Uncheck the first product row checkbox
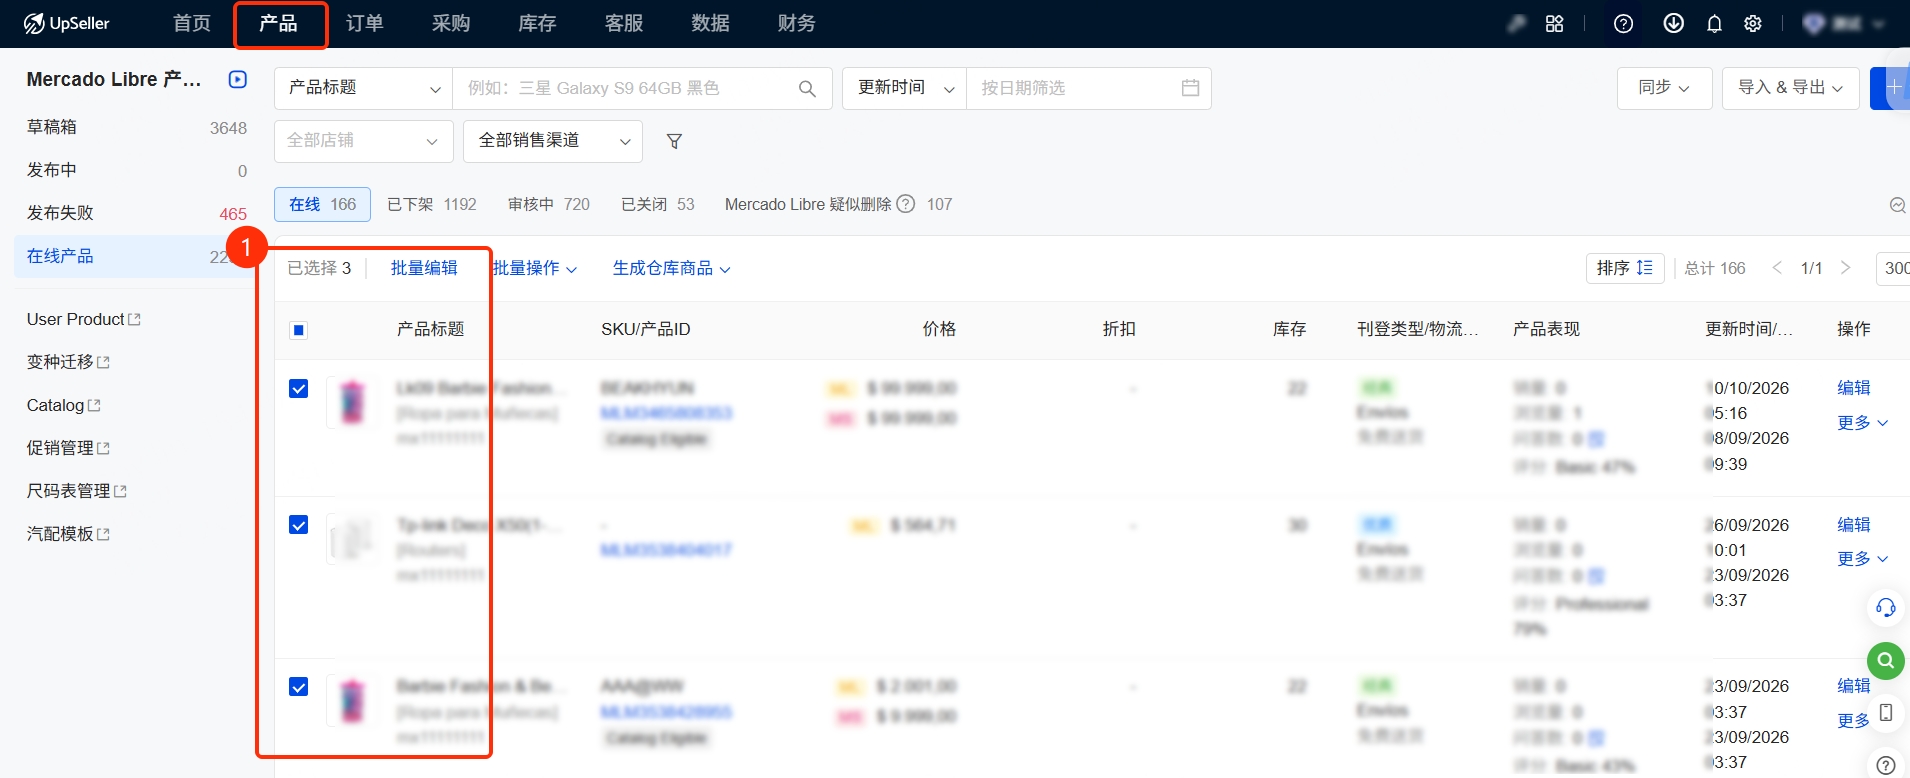1910x778 pixels. (298, 388)
